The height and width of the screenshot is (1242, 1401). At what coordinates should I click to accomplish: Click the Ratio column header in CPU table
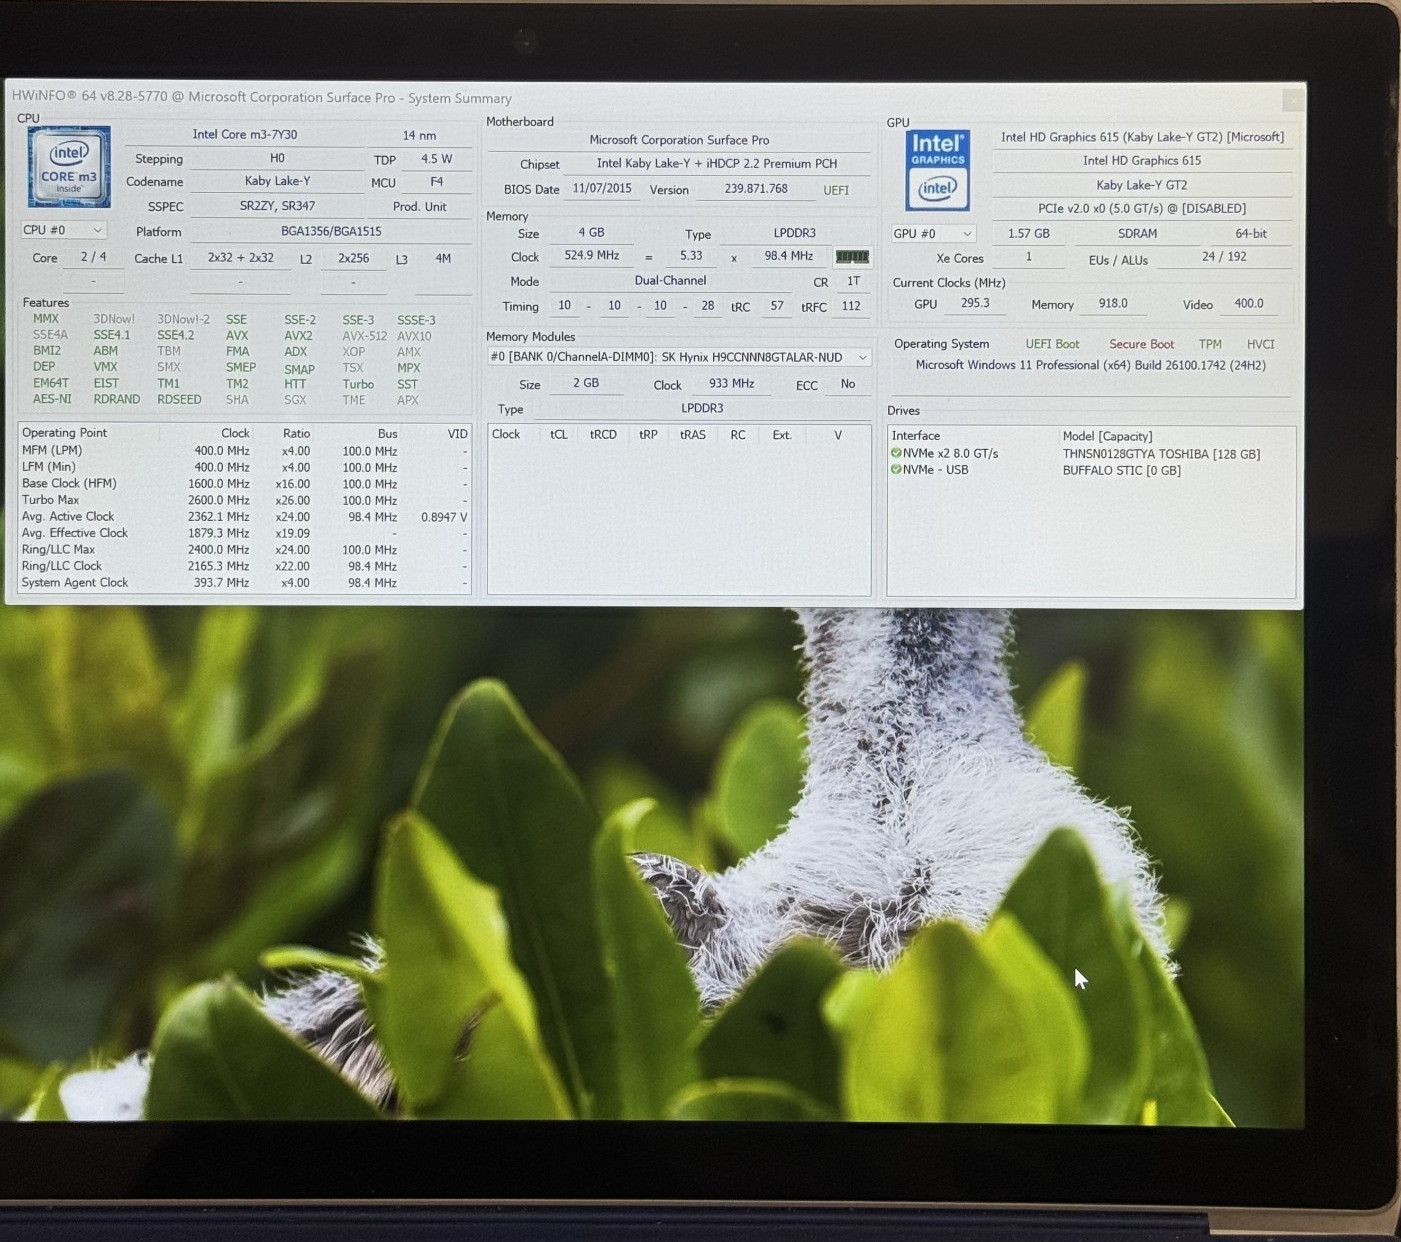click(296, 434)
